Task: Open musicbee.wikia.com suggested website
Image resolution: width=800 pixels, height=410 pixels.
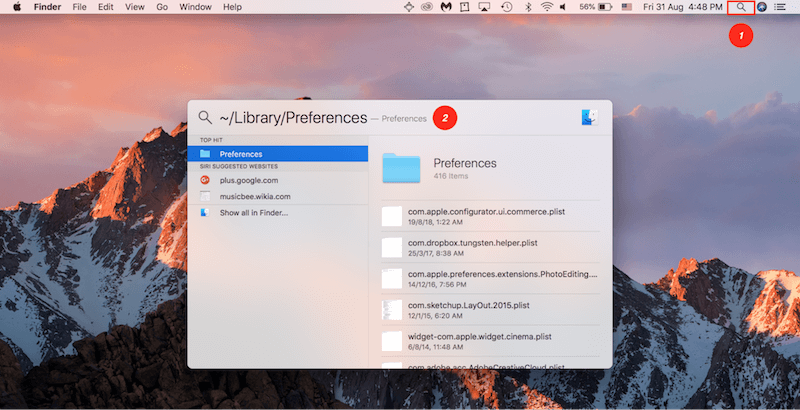Action: 256,196
